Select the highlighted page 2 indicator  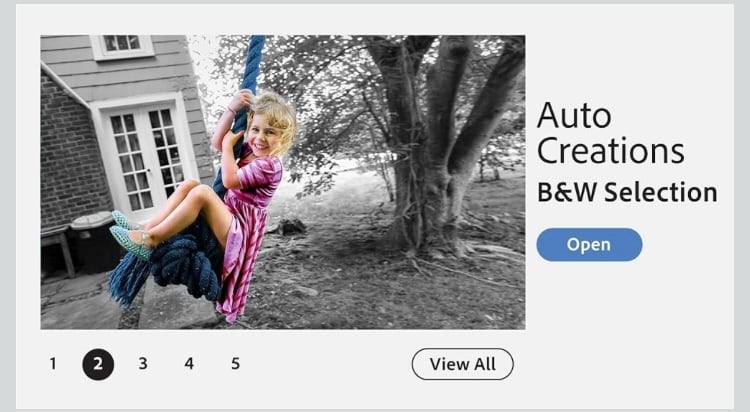pos(98,364)
